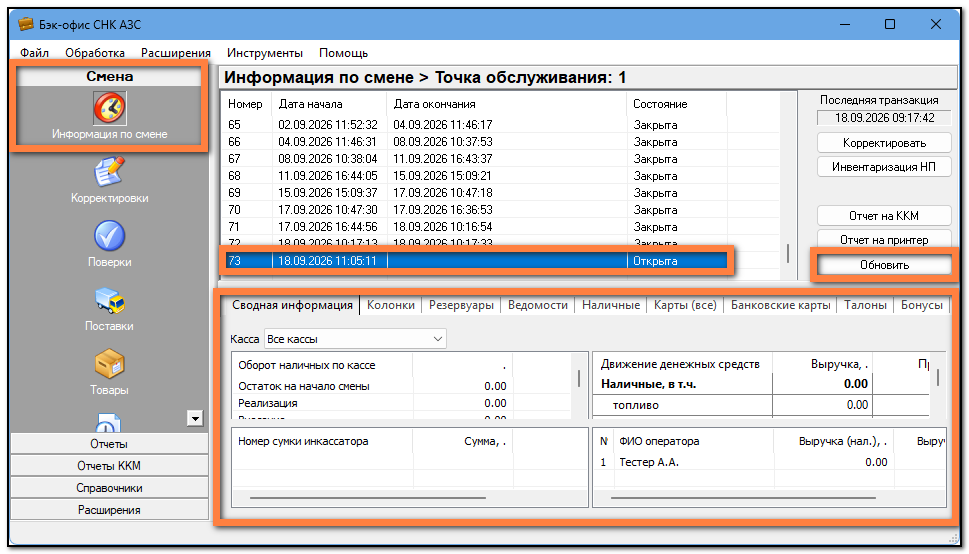Click the Номер сумки инкассатора column header
The width and height of the screenshot is (969, 554).
point(321,441)
